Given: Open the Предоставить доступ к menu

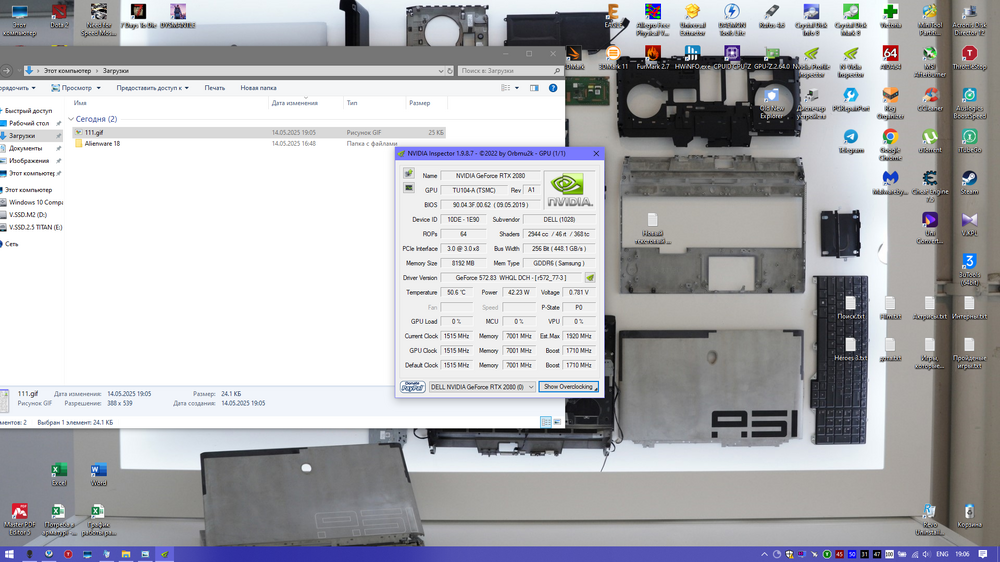Looking at the screenshot, I should point(152,88).
